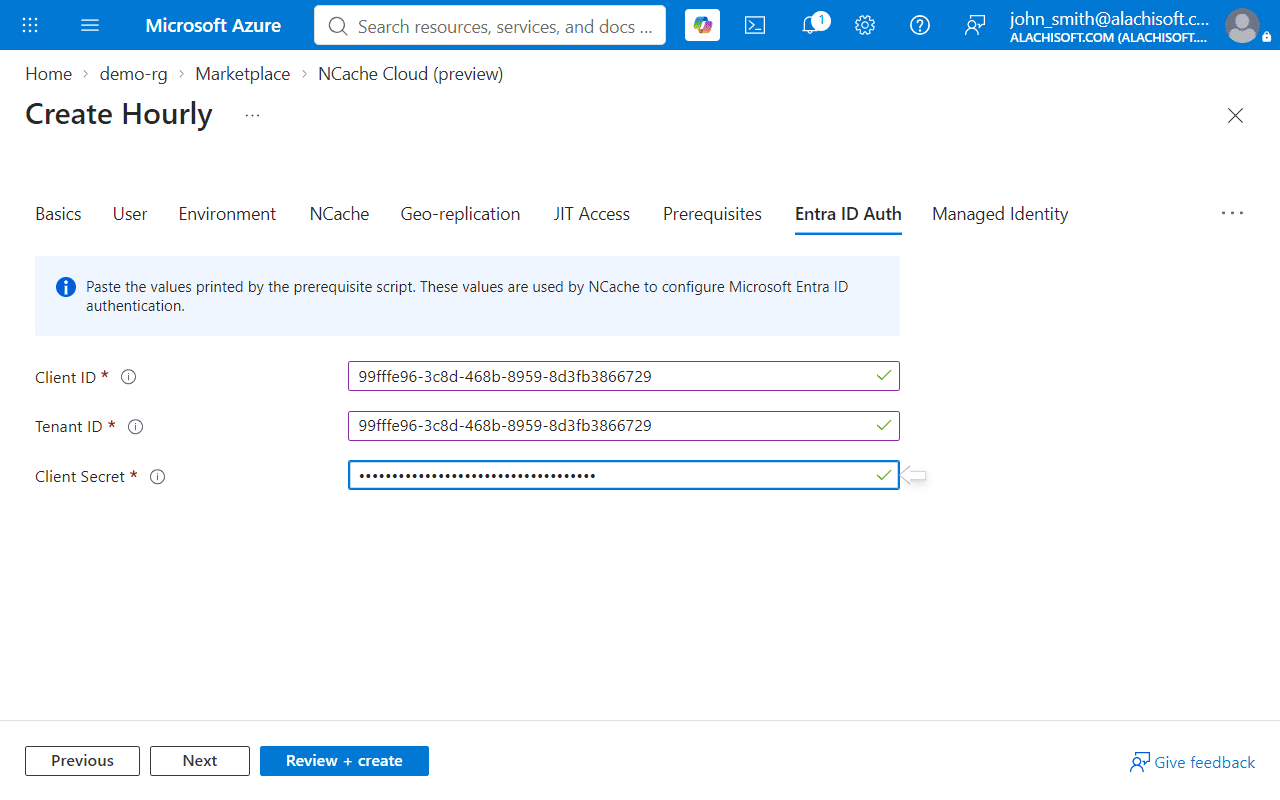Show info tooltip for Client Secret
Viewport: 1280px width, 800px height.
(x=157, y=477)
